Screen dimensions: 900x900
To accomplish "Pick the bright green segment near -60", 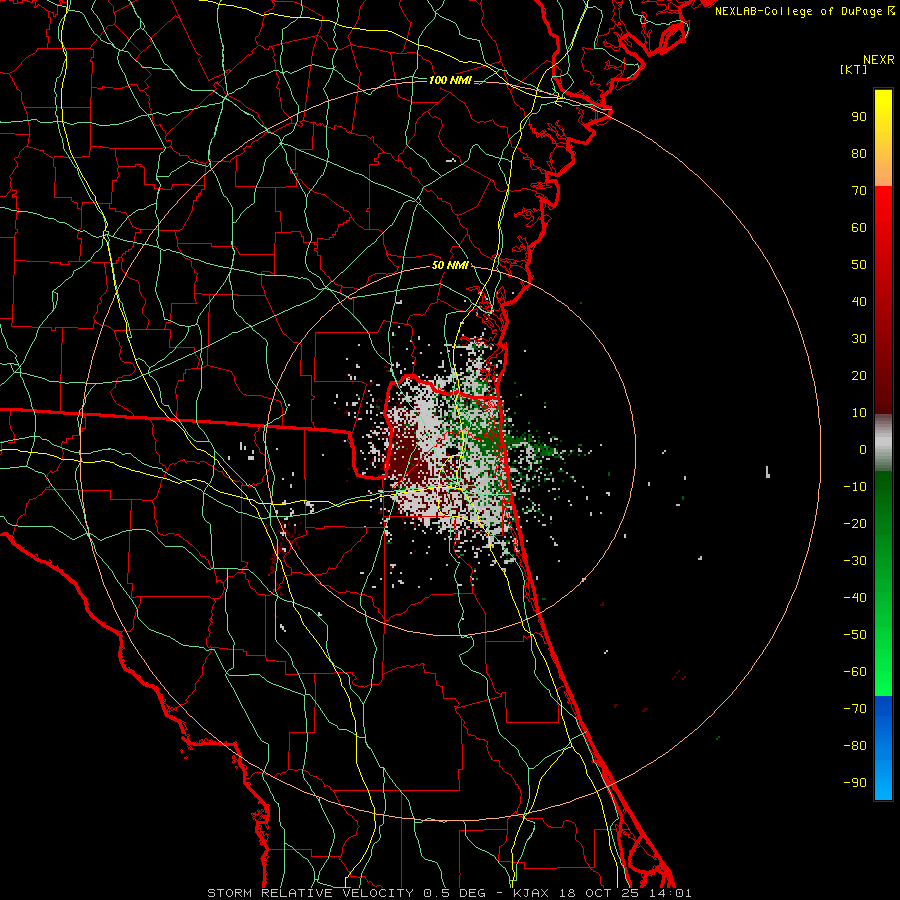I will click(883, 672).
